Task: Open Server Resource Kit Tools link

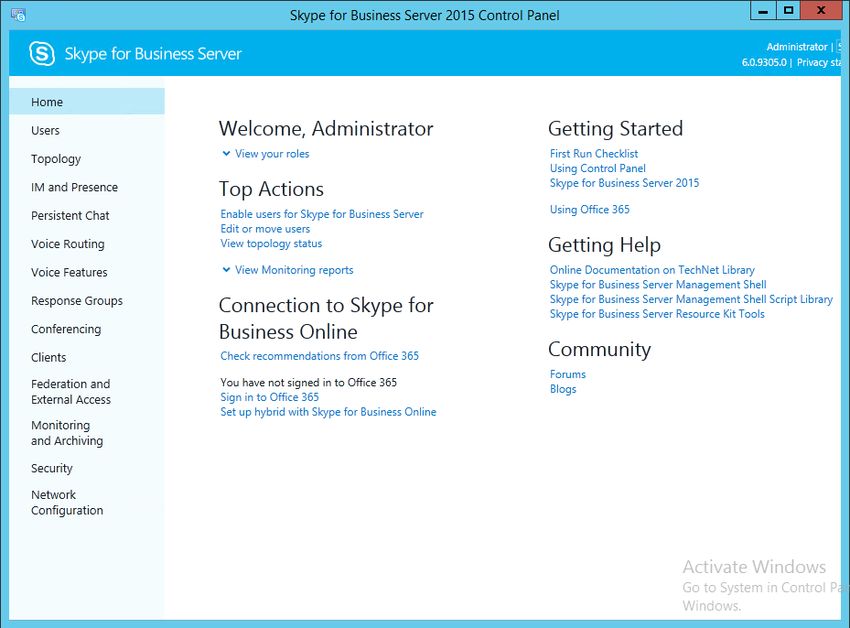Action: pyautogui.click(x=657, y=313)
